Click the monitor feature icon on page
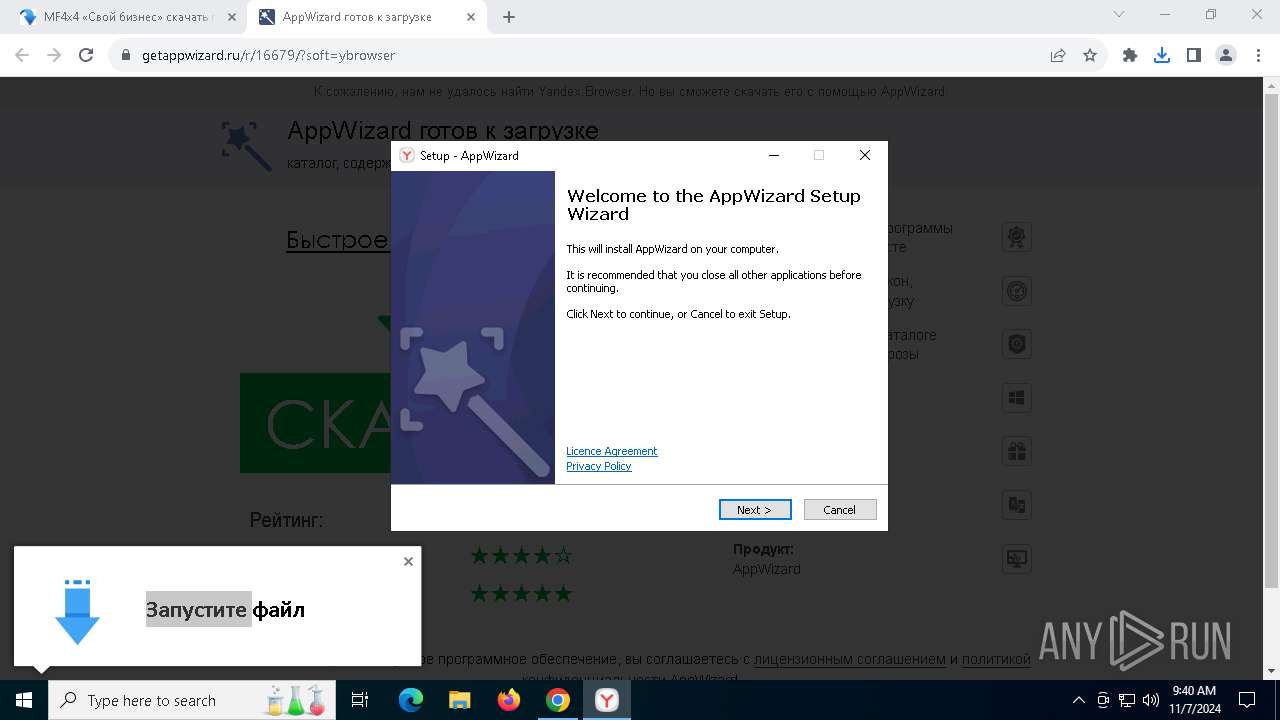Viewport: 1280px width, 720px height. pyautogui.click(x=1017, y=559)
